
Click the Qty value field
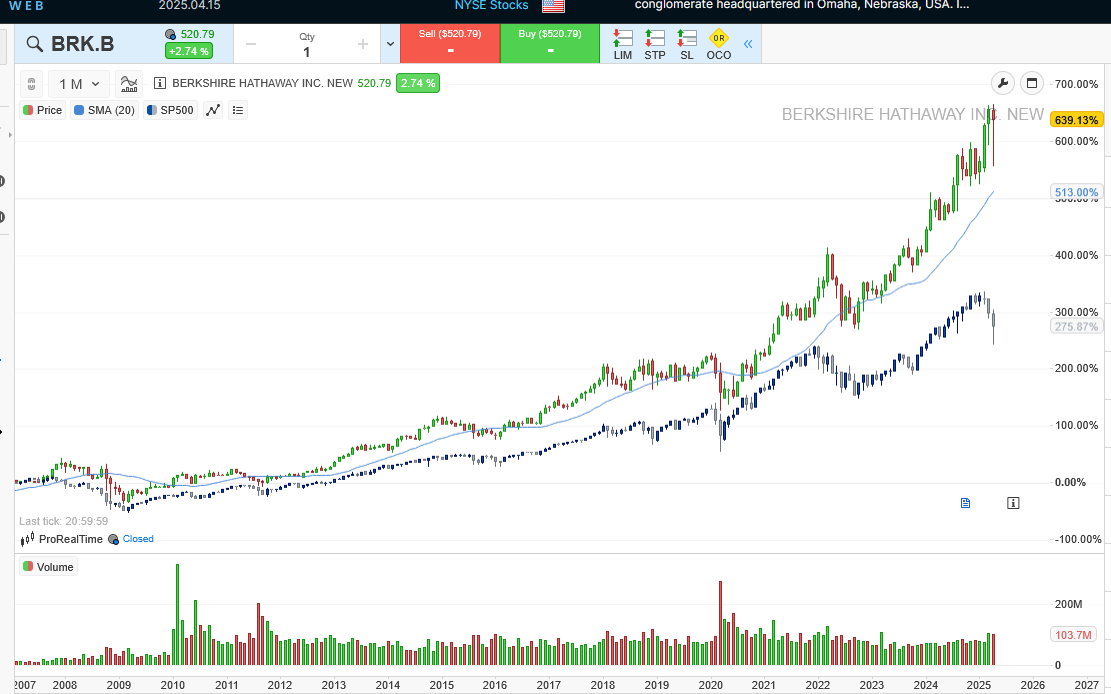point(307,52)
